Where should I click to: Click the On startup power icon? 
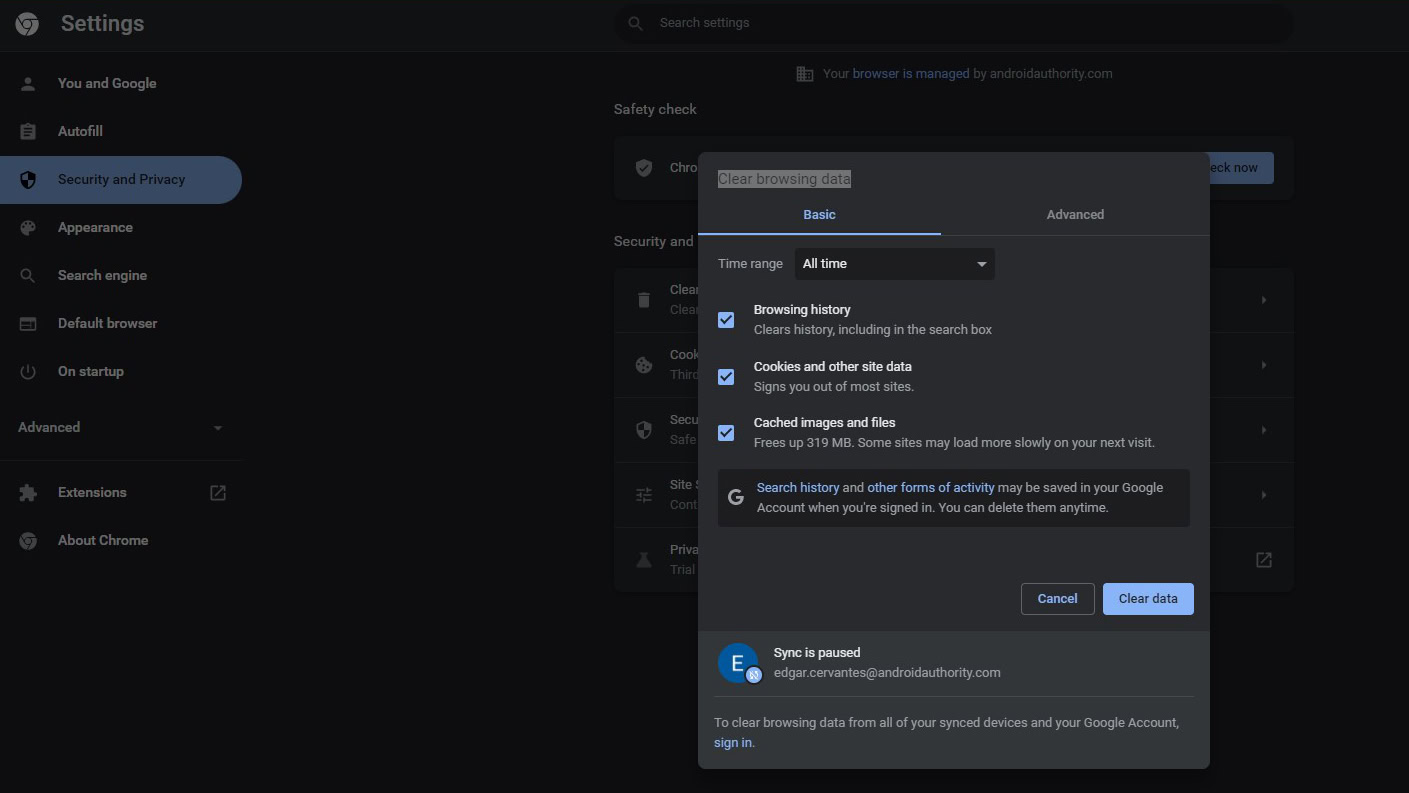click(x=28, y=372)
